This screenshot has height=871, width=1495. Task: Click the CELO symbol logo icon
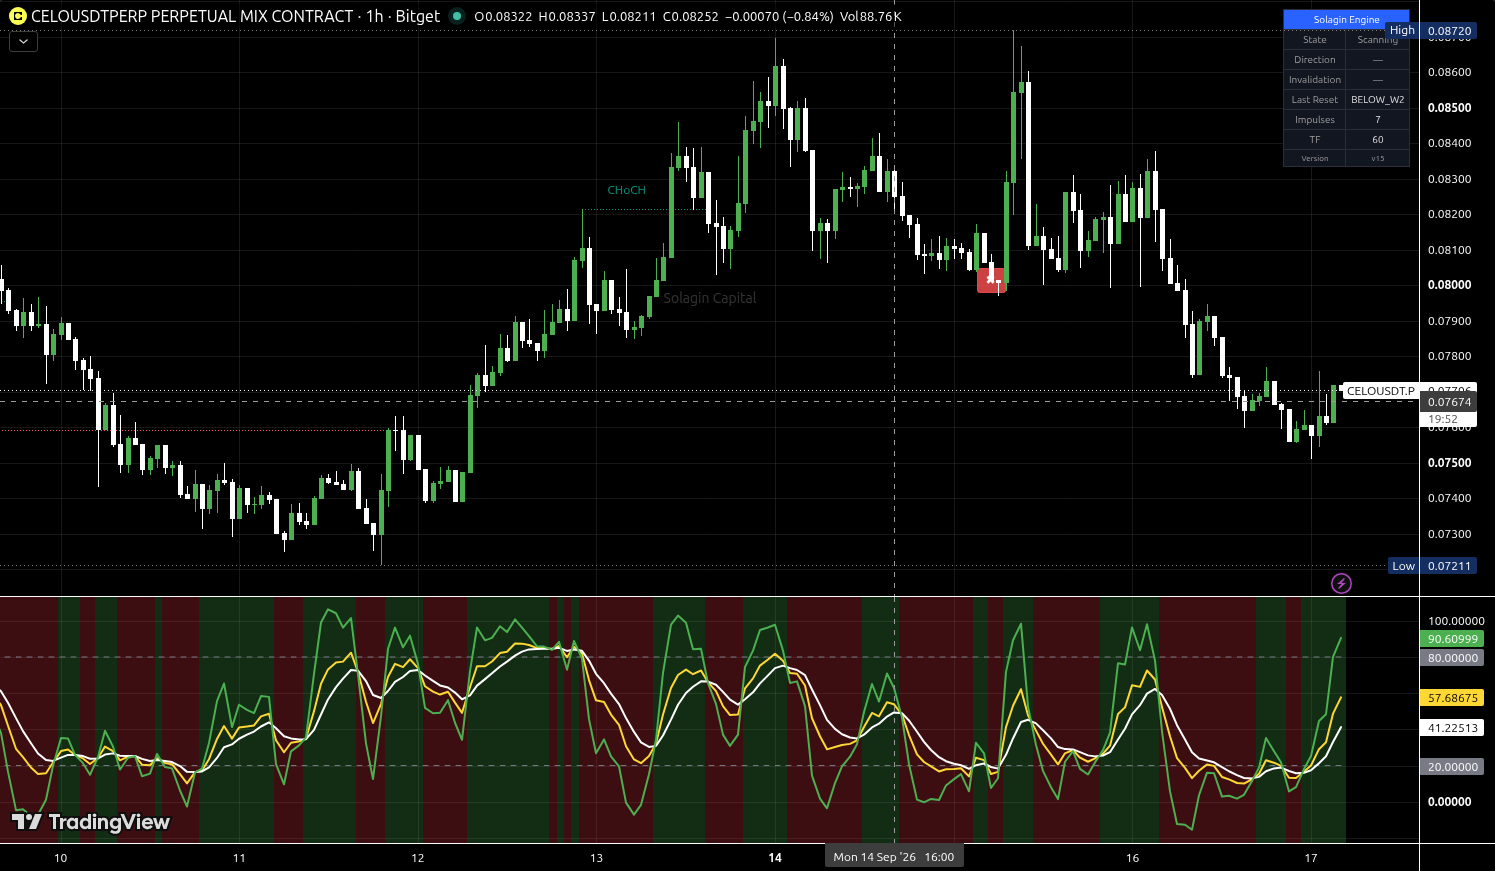17,16
